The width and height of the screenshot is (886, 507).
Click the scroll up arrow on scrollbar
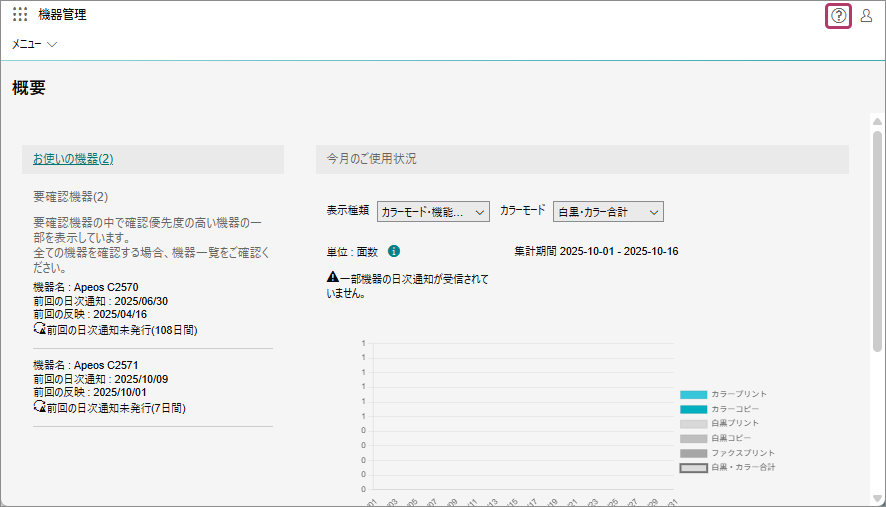click(877, 120)
